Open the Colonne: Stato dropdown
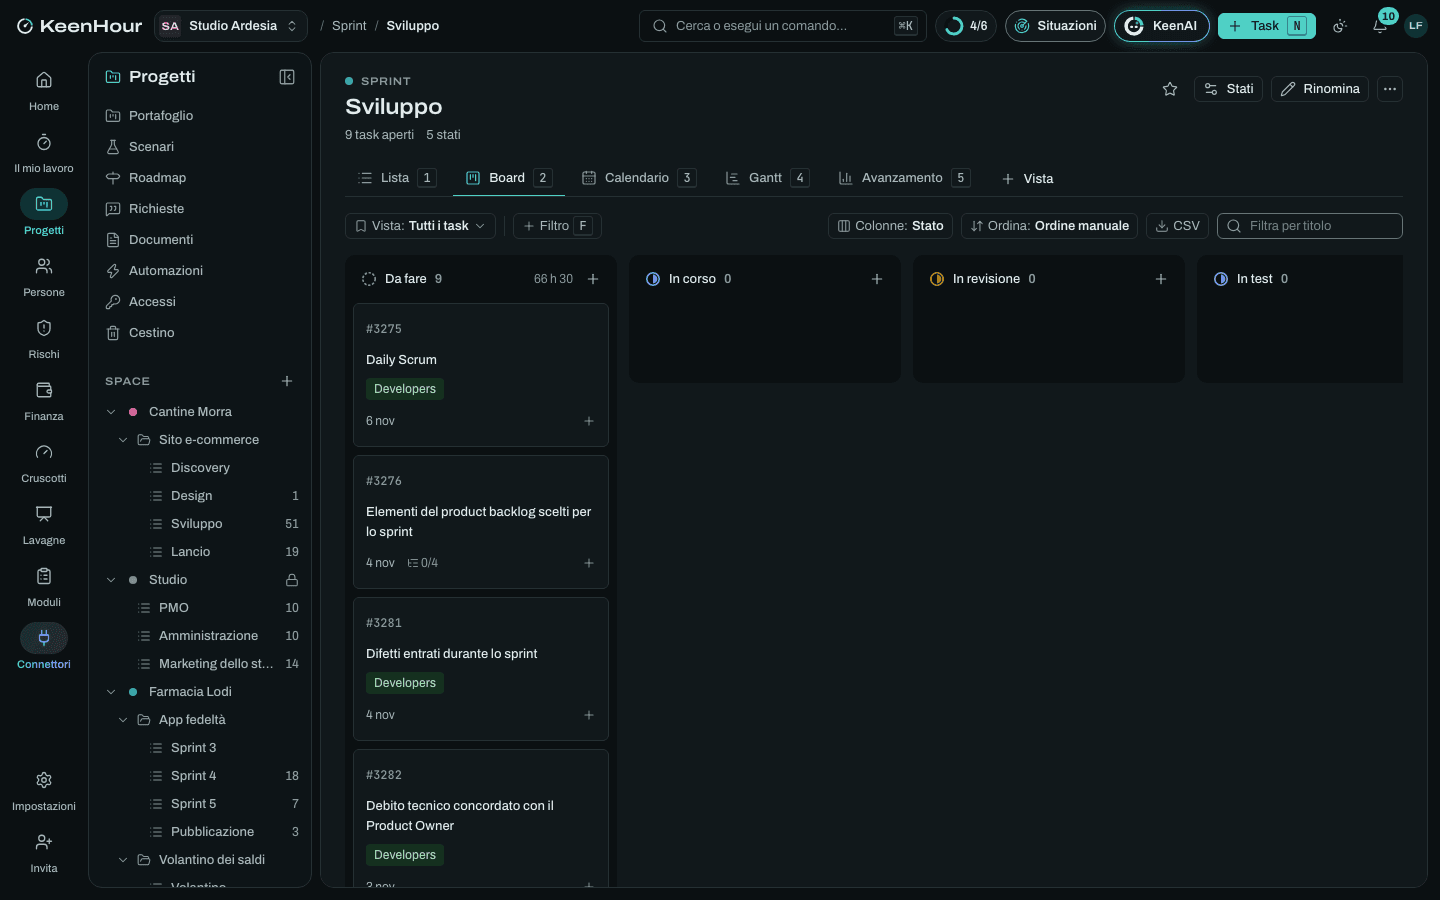Image resolution: width=1440 pixels, height=900 pixels. pyautogui.click(x=890, y=226)
